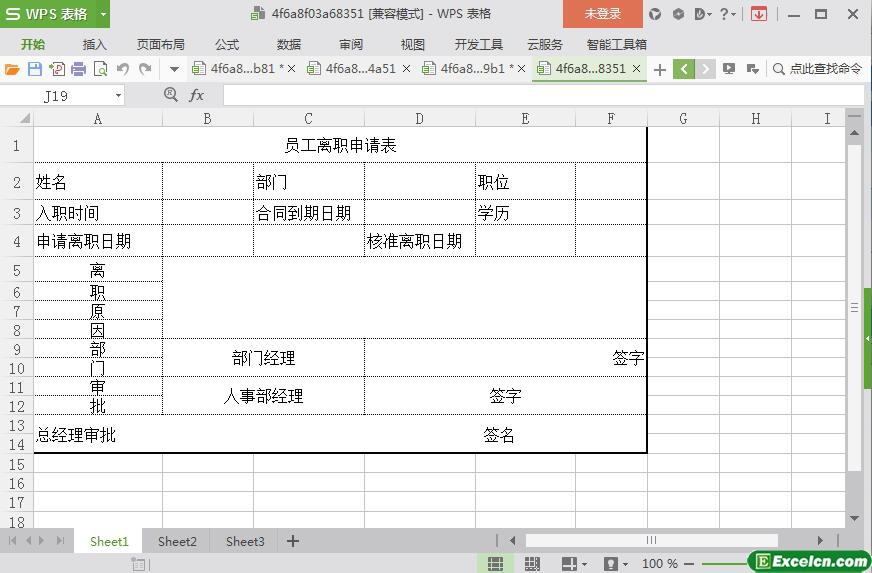Click the 未登录 login button

click(603, 14)
